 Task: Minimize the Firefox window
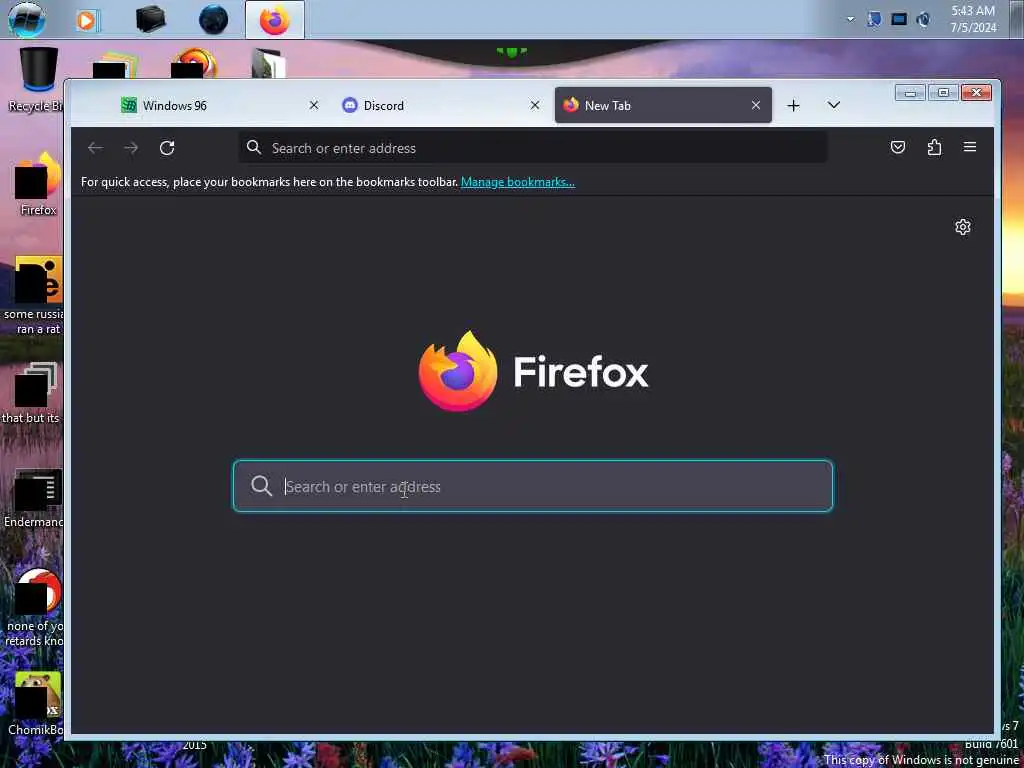pos(910,93)
